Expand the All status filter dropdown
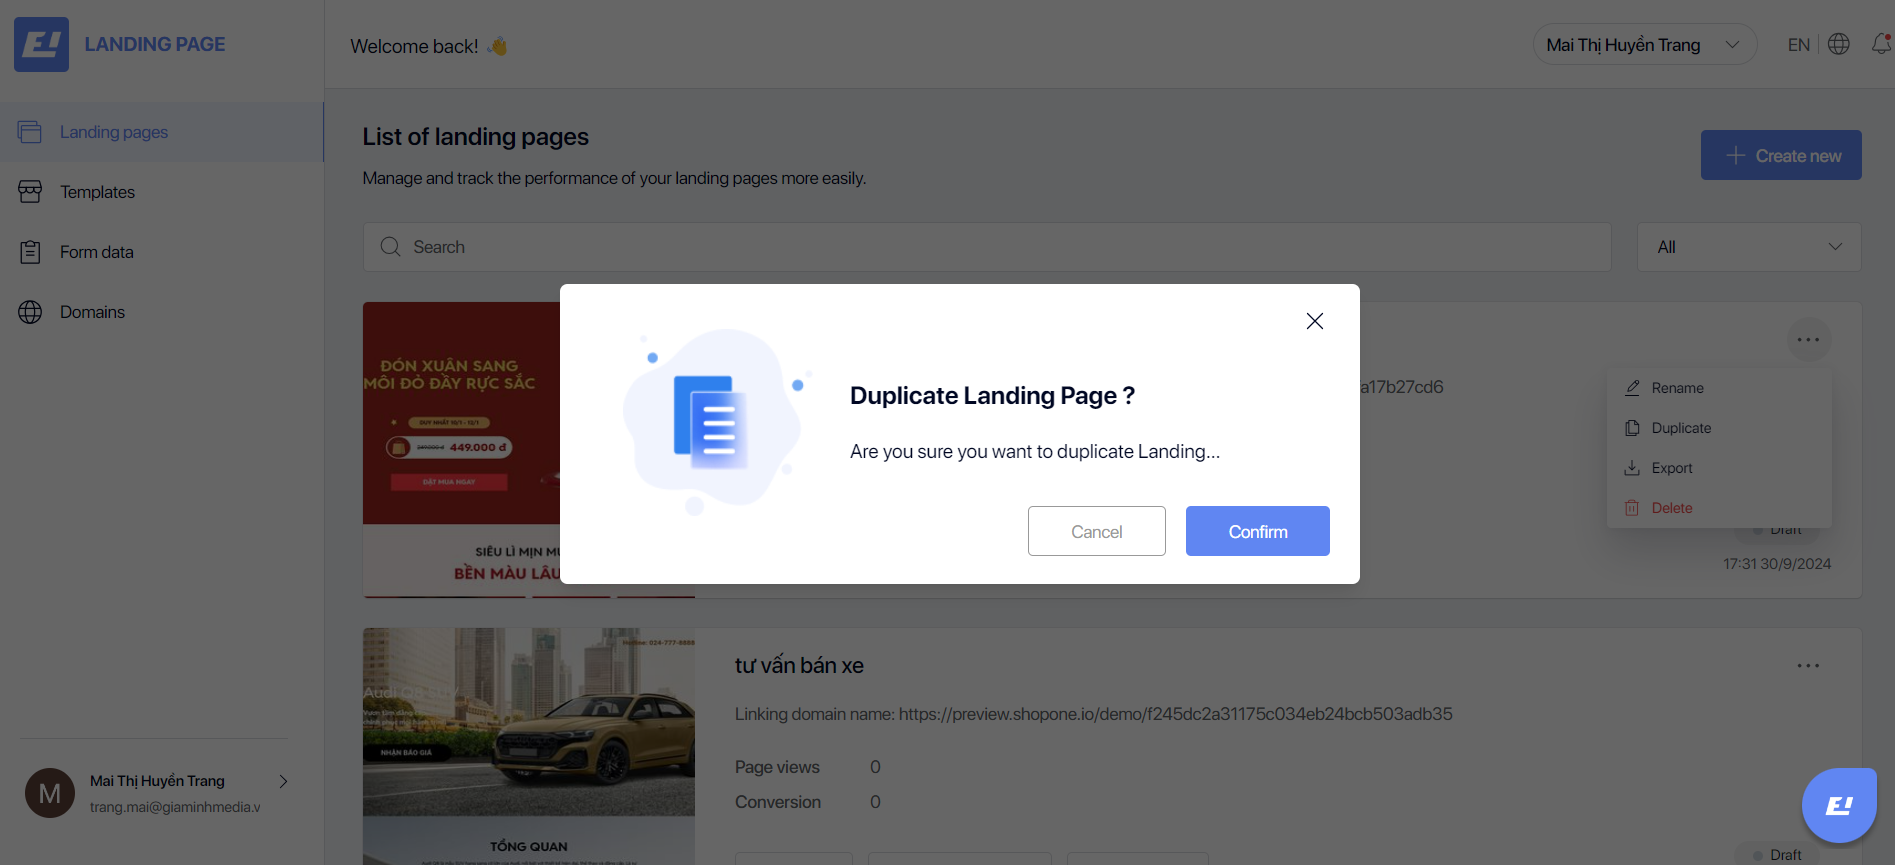The image size is (1895, 865). 1748,247
